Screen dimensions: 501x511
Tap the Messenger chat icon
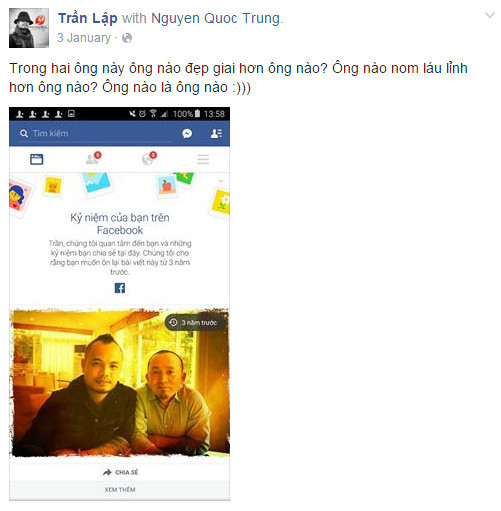pos(187,133)
